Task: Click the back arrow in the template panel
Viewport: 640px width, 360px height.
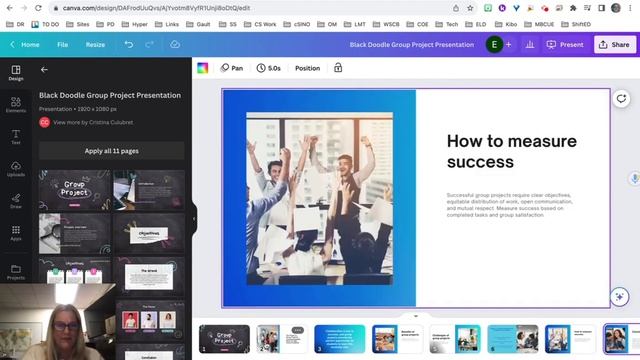Action: point(44,70)
